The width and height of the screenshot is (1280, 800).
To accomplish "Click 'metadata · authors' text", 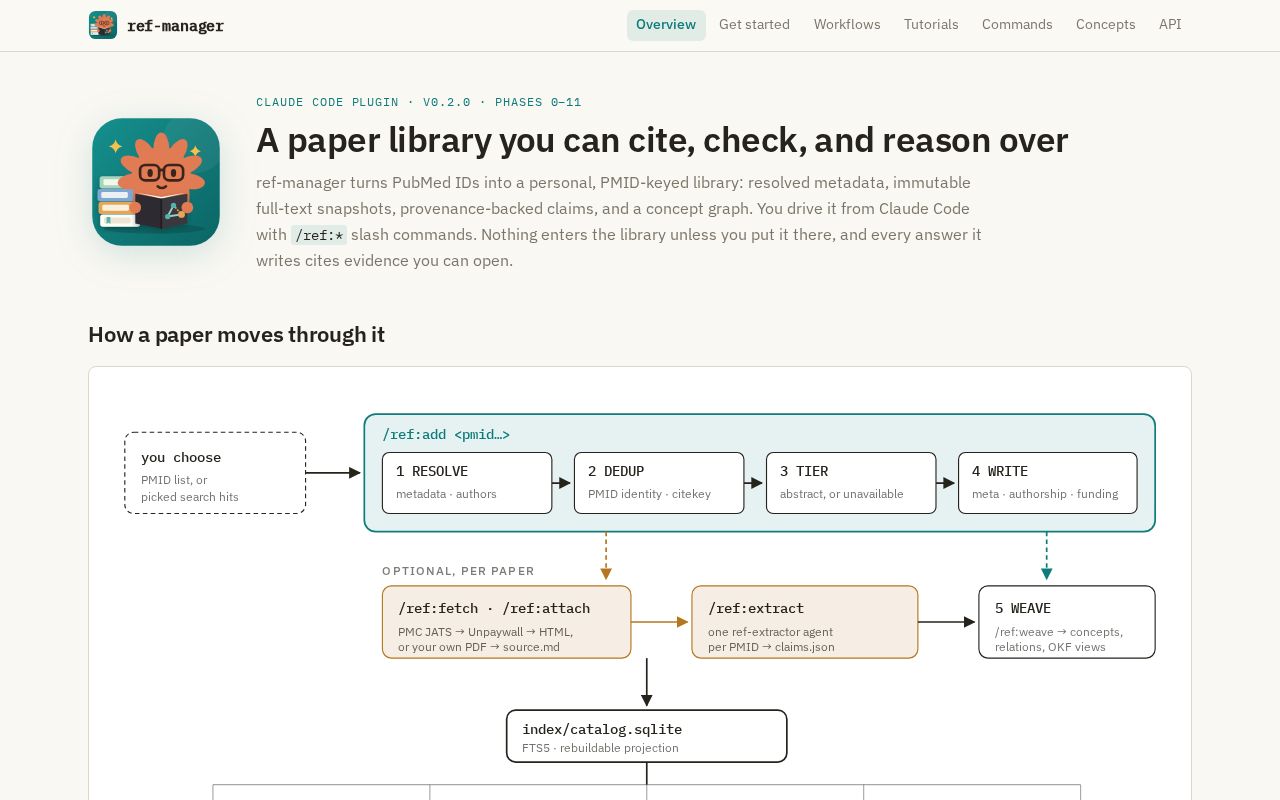I will pyautogui.click(x=446, y=494).
